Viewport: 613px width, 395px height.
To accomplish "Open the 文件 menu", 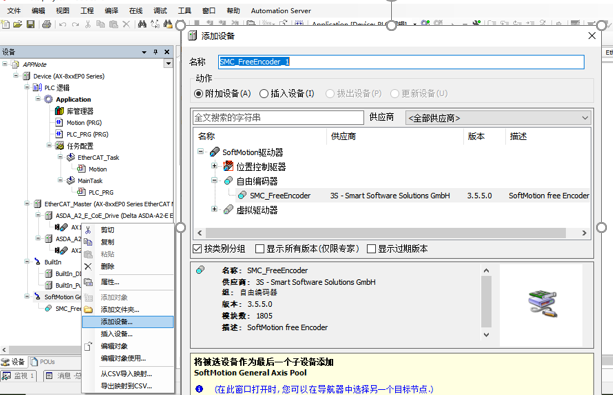I will point(14,11).
